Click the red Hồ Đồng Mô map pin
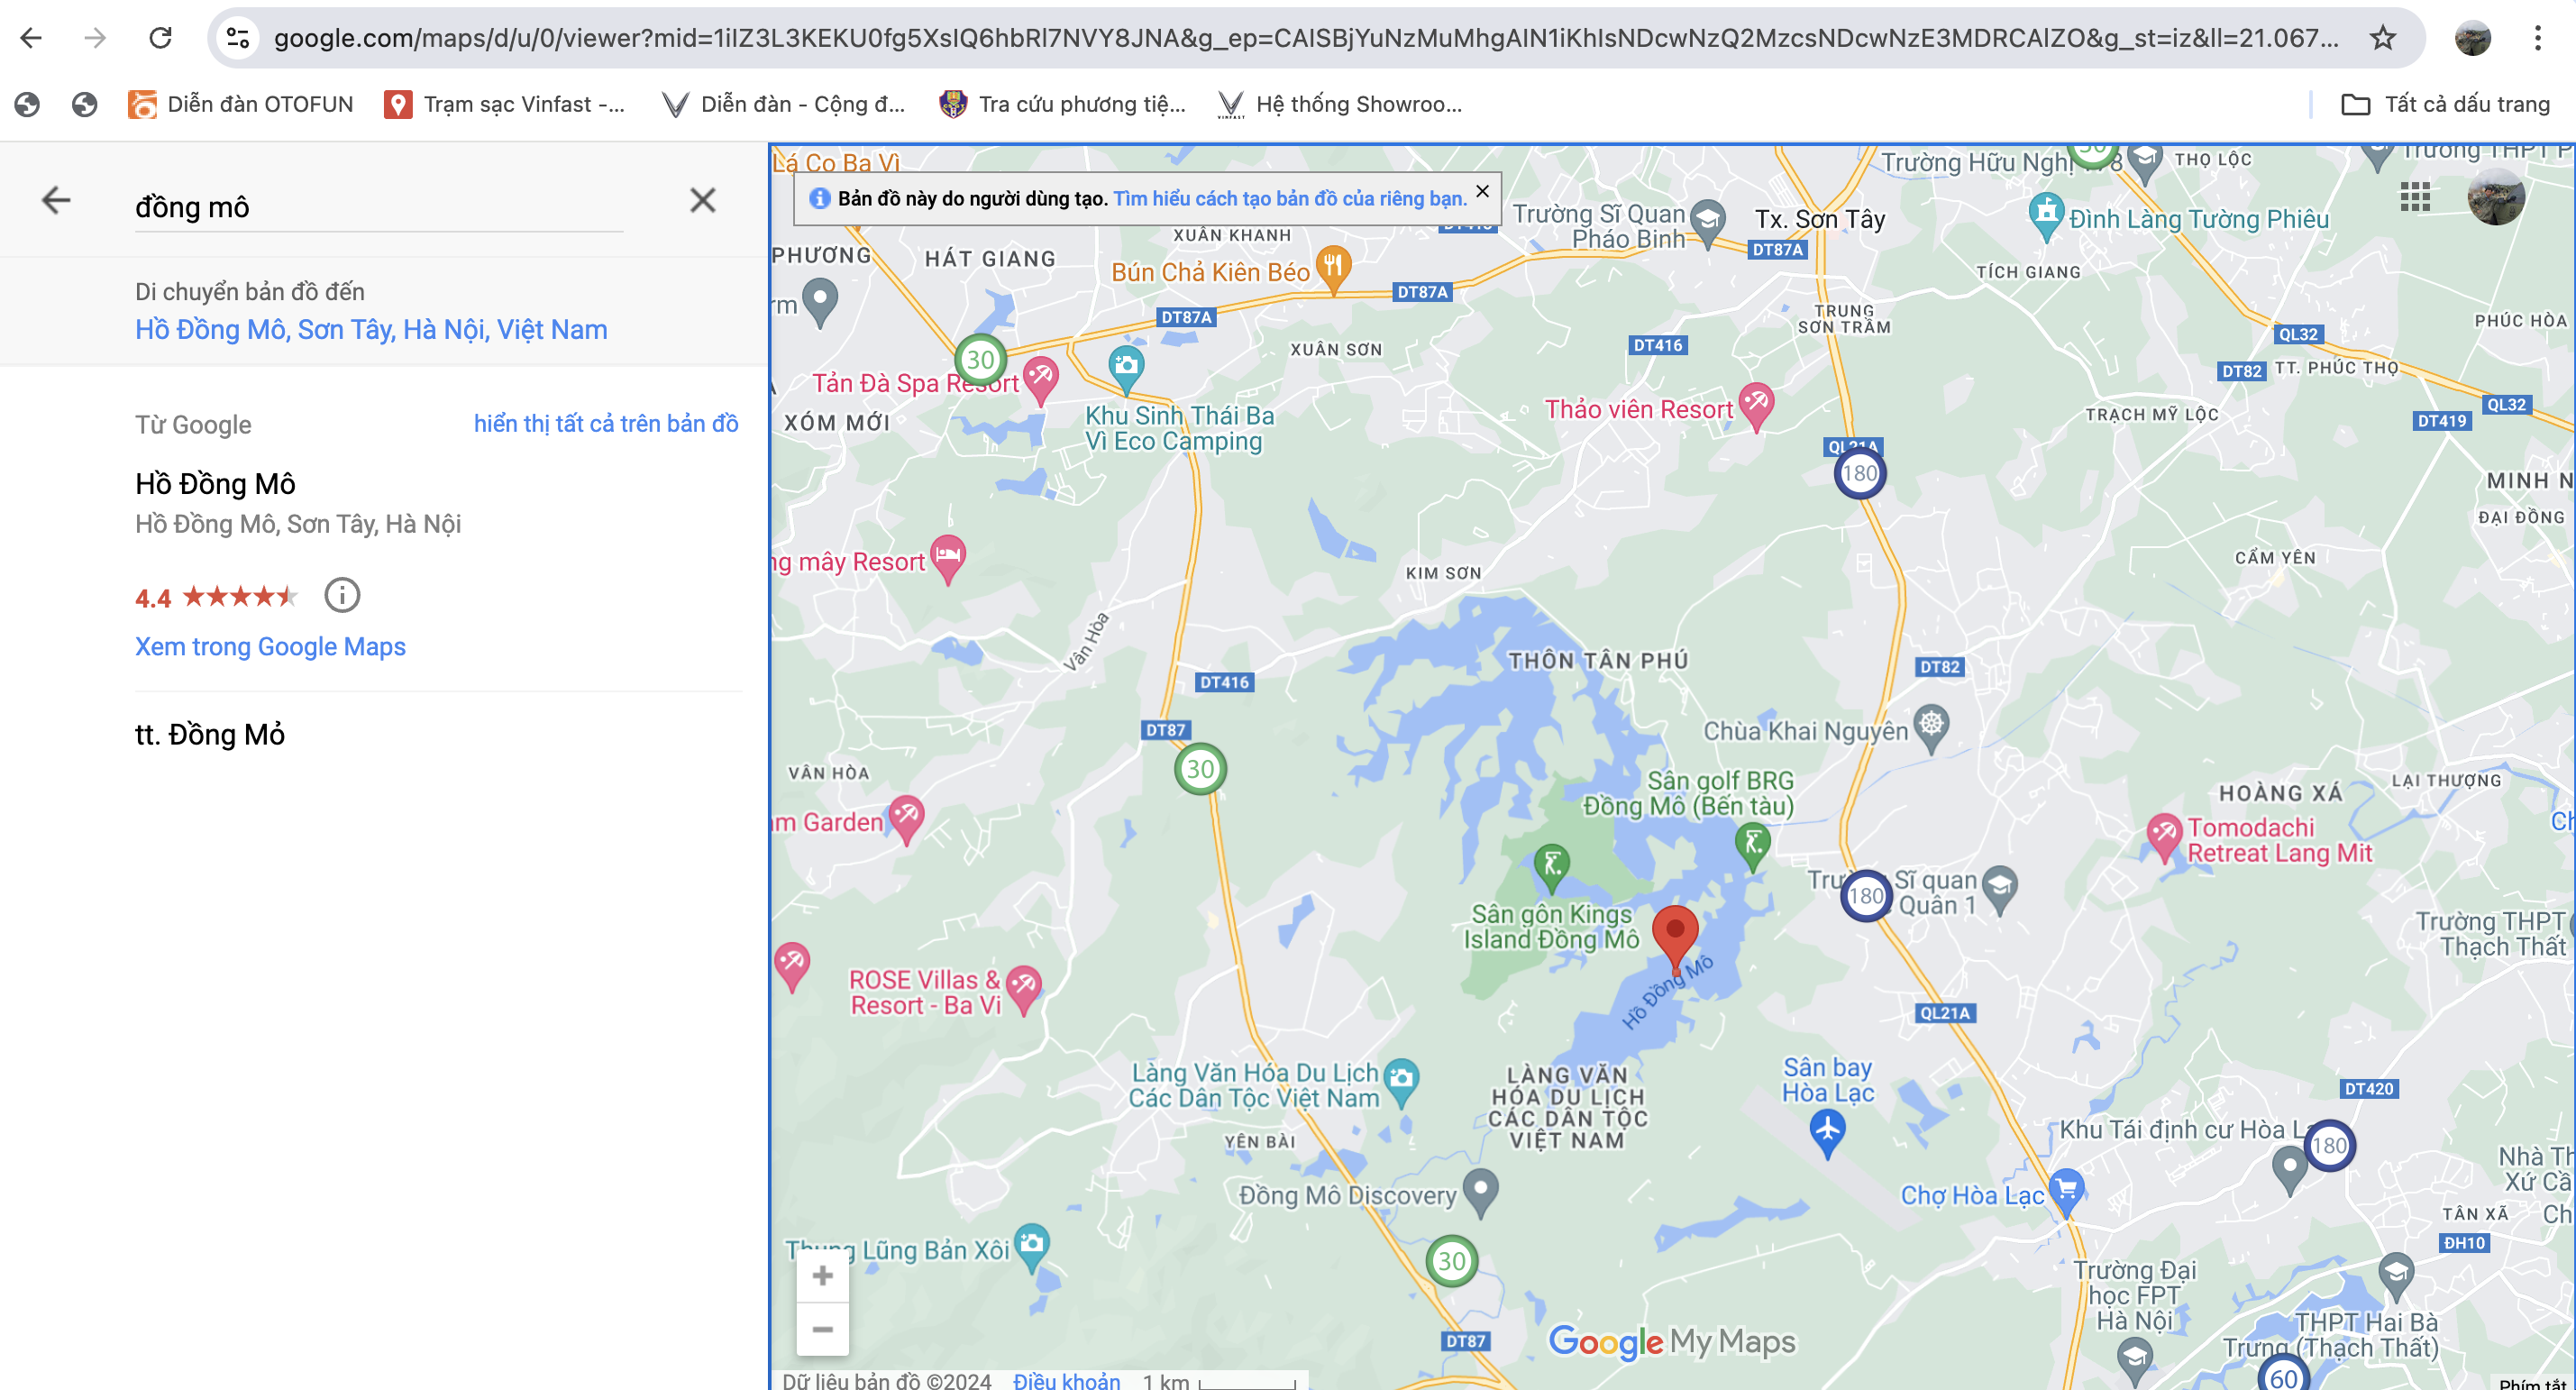 click(1675, 933)
